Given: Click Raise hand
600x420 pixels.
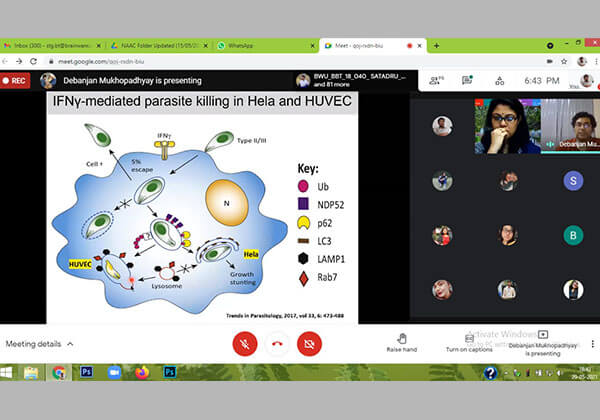Looking at the screenshot, I should click(401, 342).
